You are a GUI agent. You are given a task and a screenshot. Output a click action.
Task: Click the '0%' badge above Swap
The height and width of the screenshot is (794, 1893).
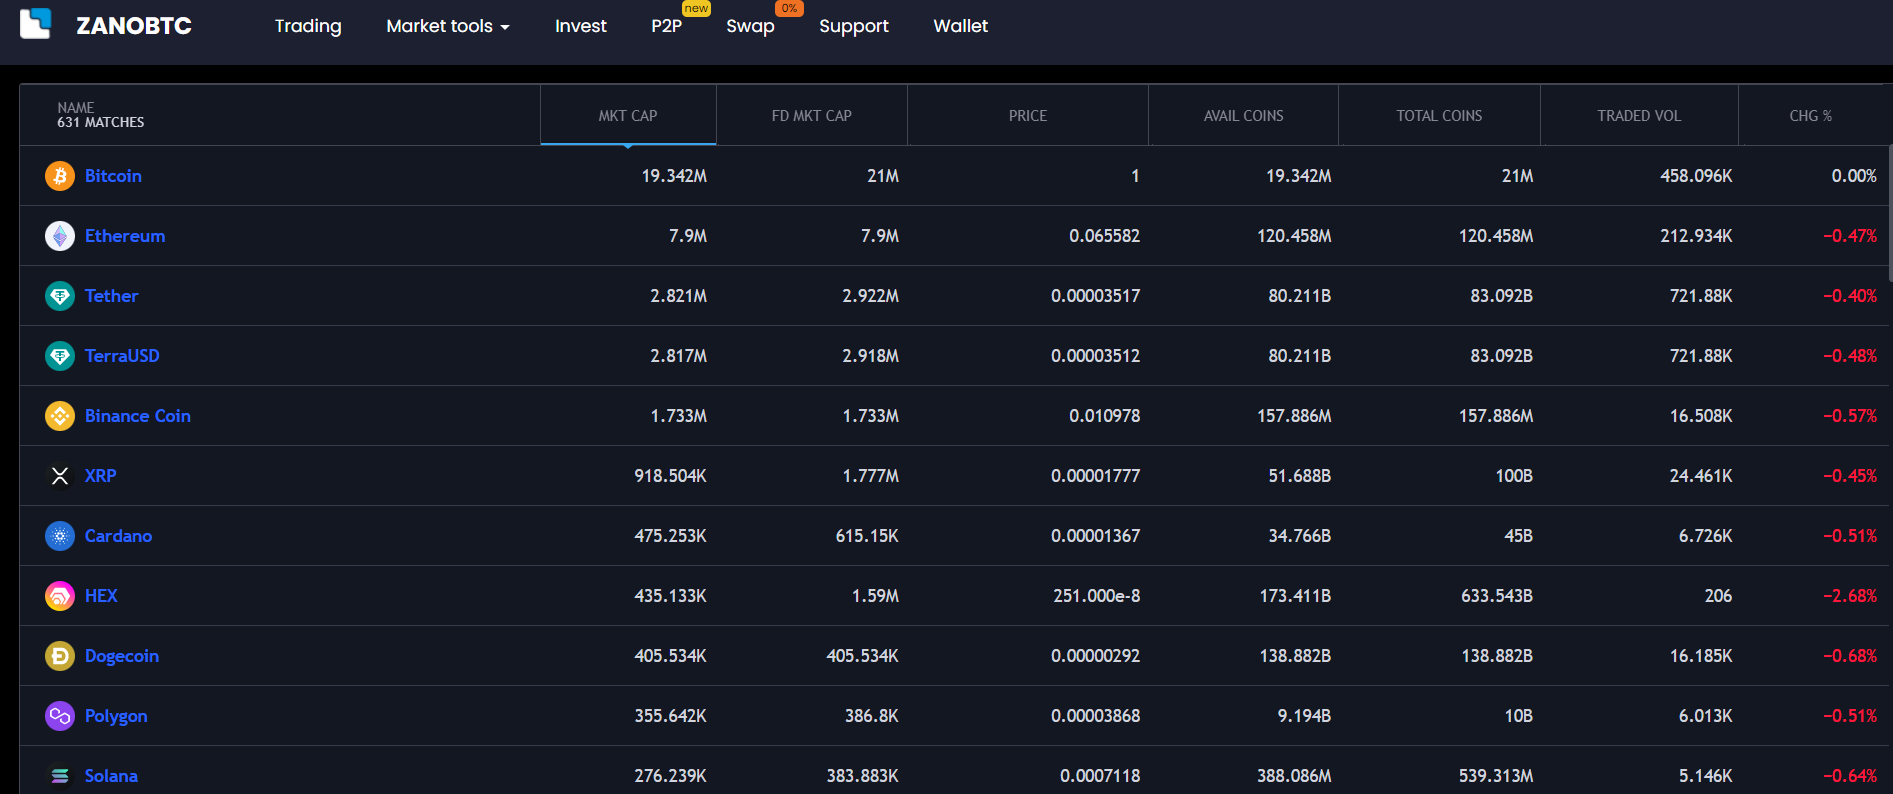click(x=789, y=8)
